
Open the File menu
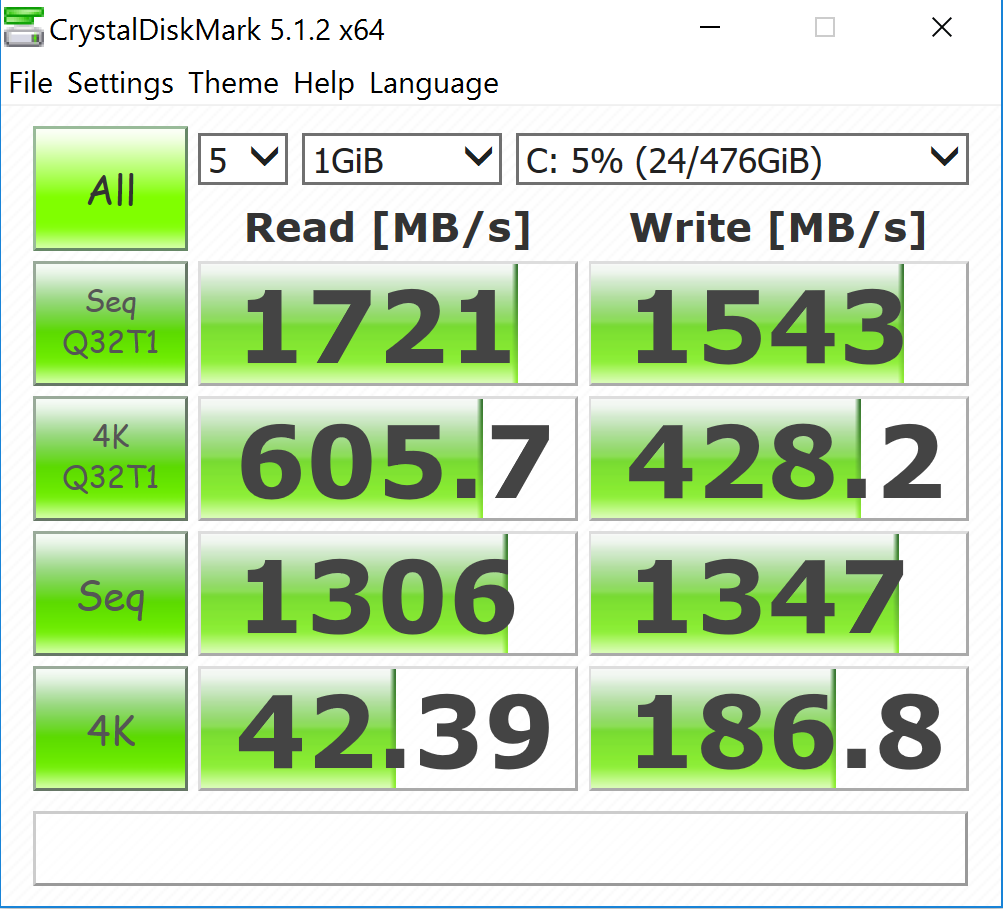click(x=31, y=83)
